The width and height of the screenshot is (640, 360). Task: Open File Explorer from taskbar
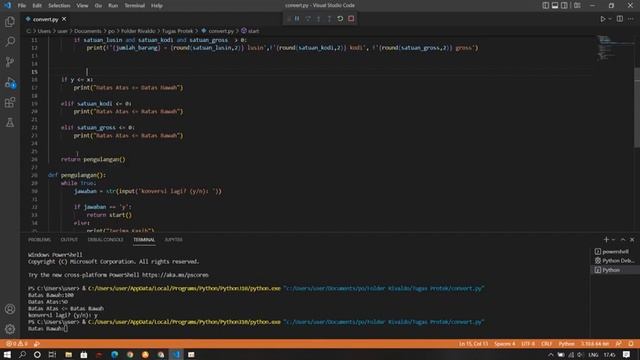(x=68, y=354)
